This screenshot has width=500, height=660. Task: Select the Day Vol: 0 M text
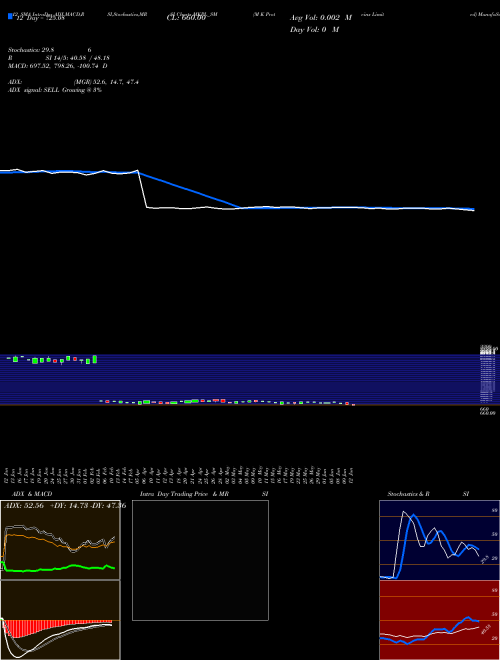click(x=314, y=29)
